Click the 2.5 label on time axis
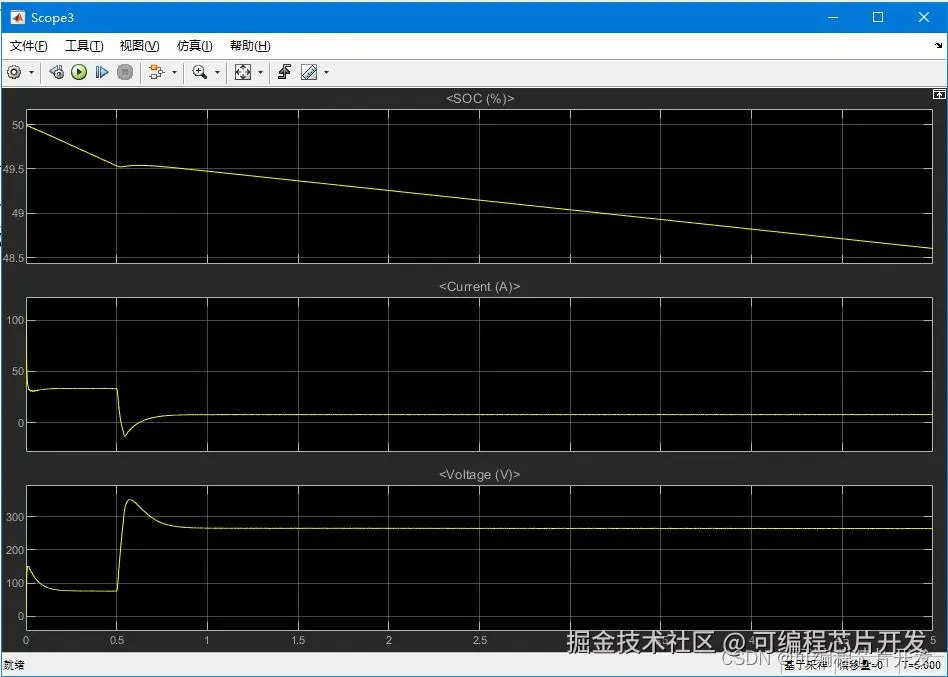Viewport: 948px width, 677px height. click(479, 640)
